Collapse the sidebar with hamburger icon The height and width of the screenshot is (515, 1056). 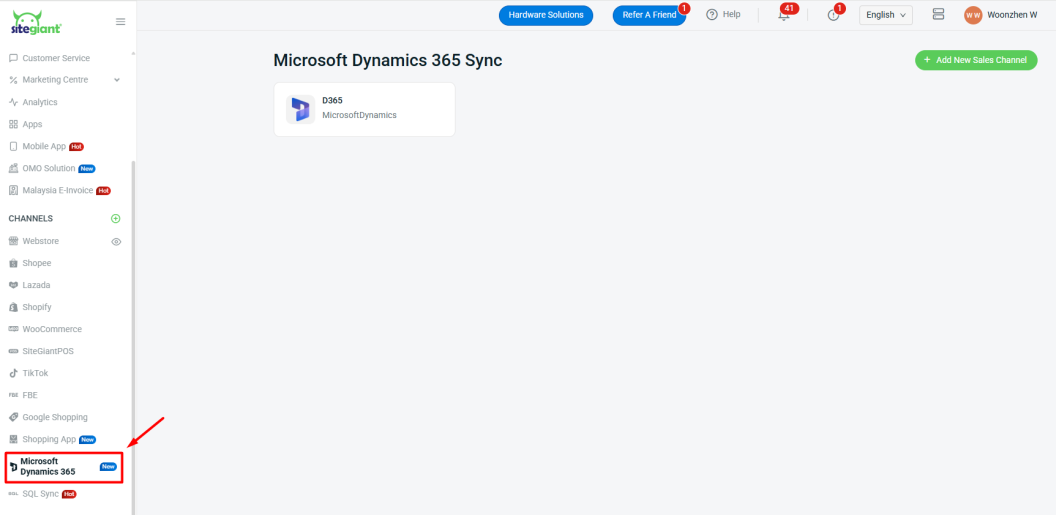click(121, 21)
